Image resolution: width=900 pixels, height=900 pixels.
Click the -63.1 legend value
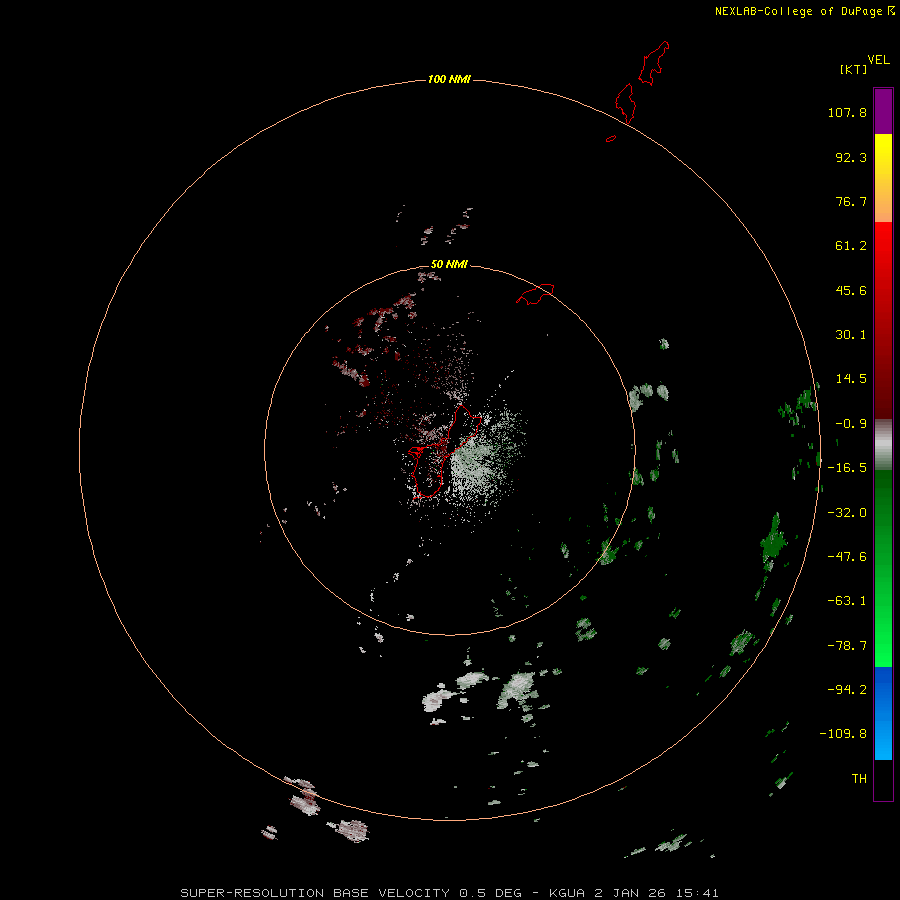pos(847,601)
